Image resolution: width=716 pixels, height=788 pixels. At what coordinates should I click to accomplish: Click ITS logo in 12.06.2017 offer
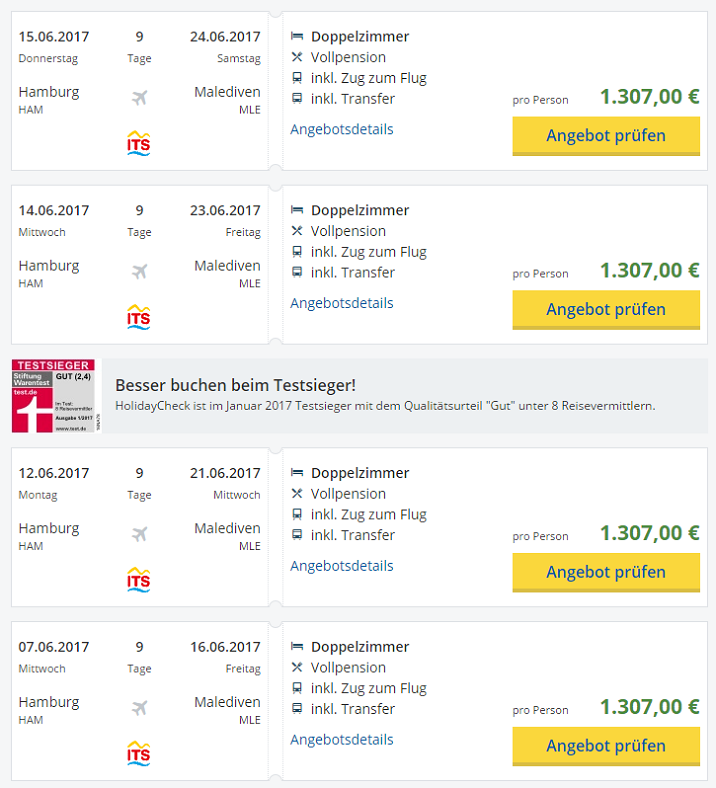[139, 580]
